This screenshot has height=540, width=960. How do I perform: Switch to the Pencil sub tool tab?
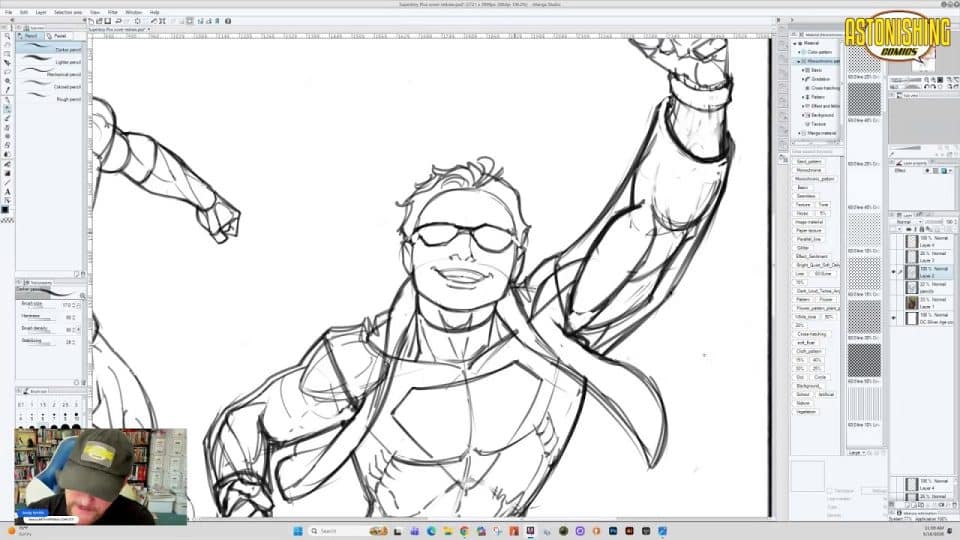30,36
